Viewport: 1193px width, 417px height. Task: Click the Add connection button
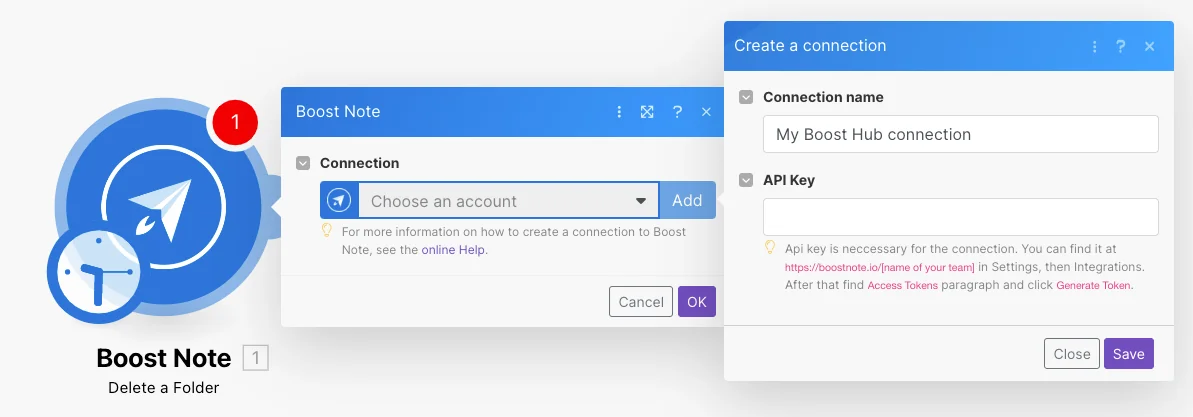687,201
